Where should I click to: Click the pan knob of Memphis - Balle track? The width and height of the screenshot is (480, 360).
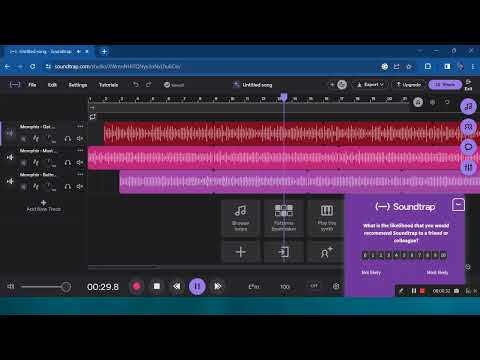(x=50, y=186)
